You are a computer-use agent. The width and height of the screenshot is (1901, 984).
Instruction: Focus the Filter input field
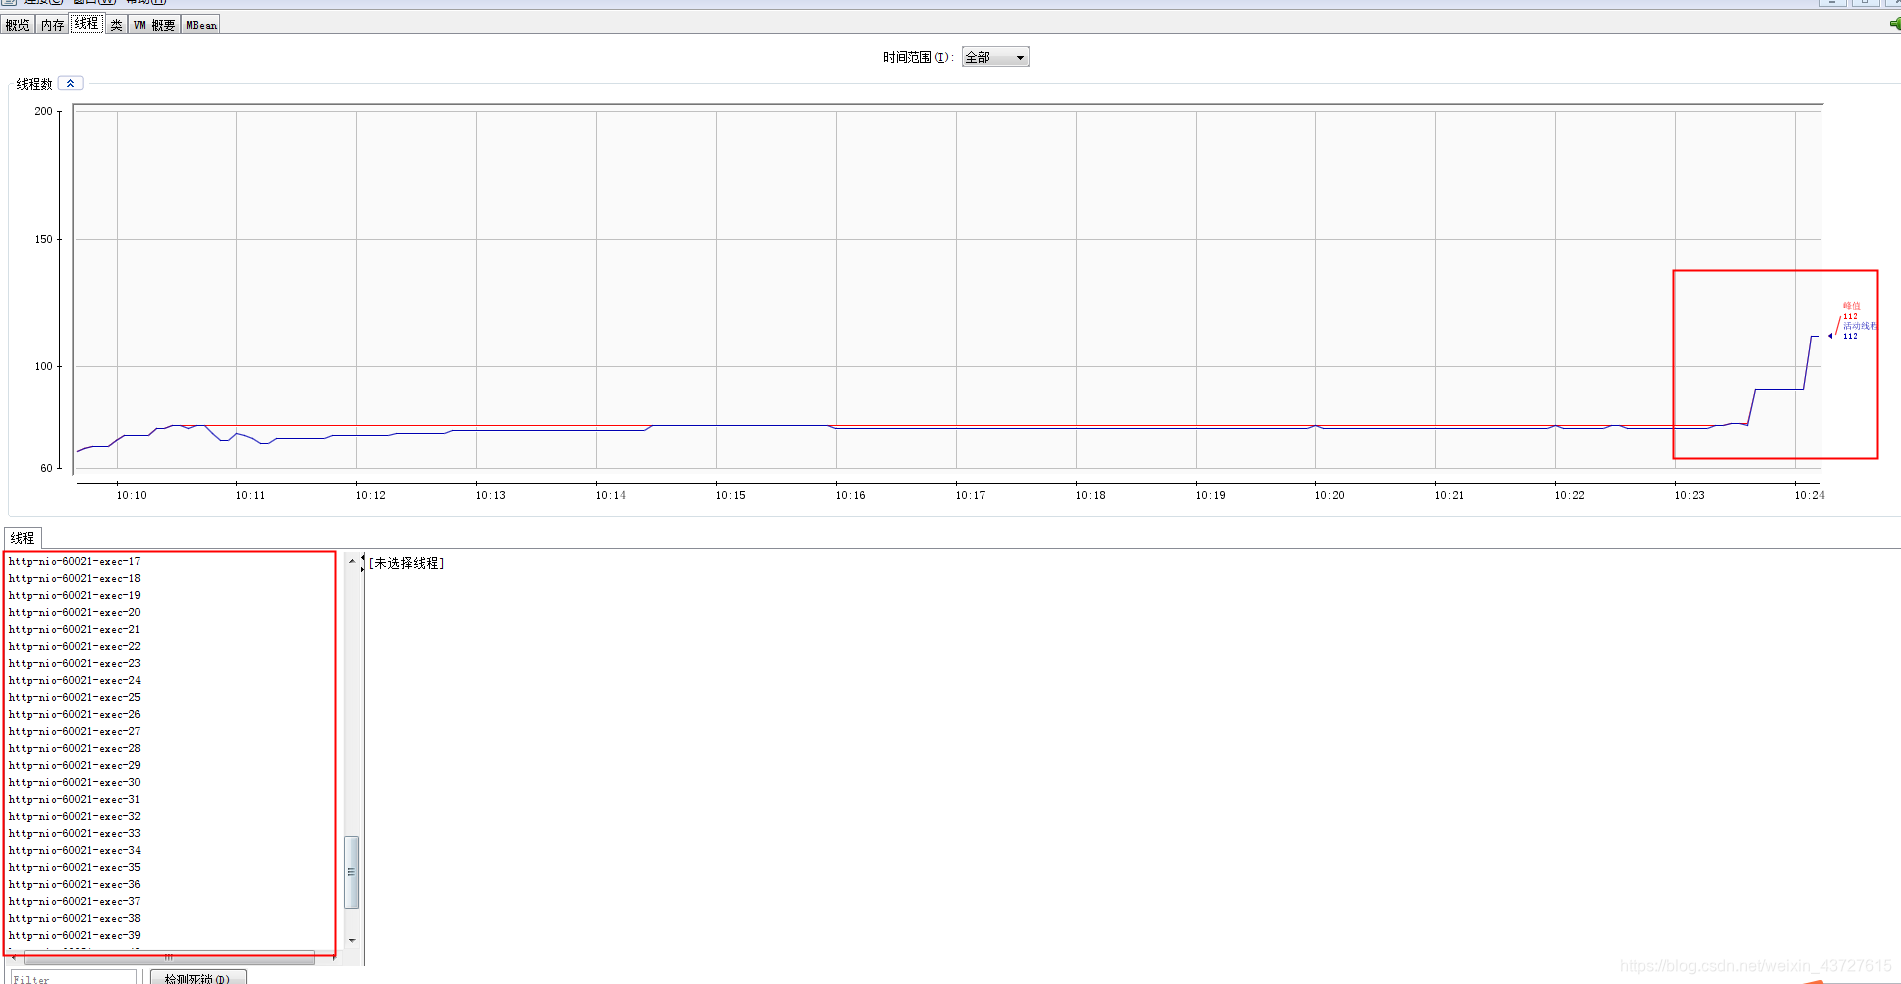pyautogui.click(x=74, y=978)
